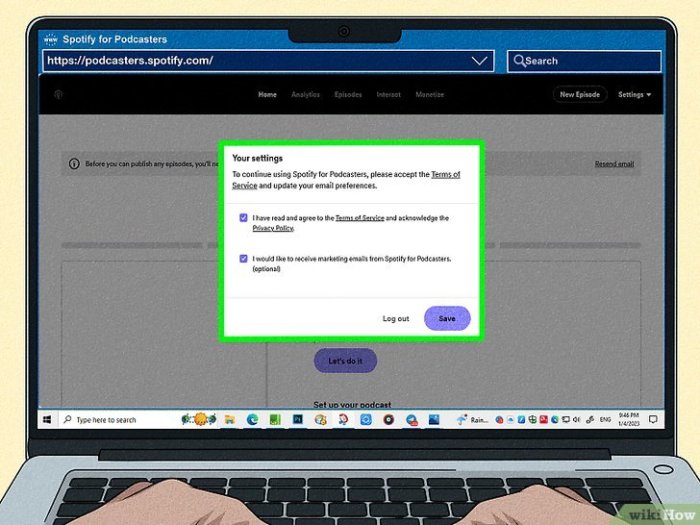Click the blue square app icon on the taskbar
Image resolution: width=700 pixels, height=525 pixels.
(x=366, y=420)
